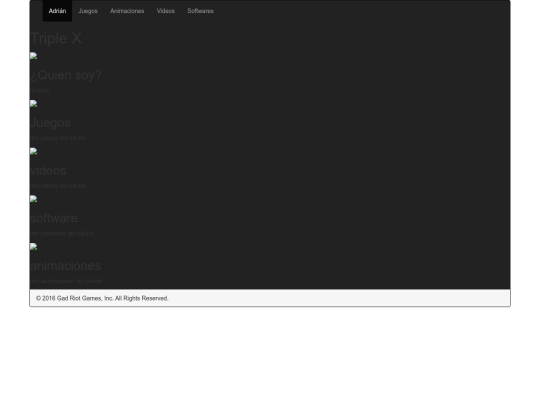
Task: Click the mis animaciones bla bla bla paragraph
Action: click(66, 281)
